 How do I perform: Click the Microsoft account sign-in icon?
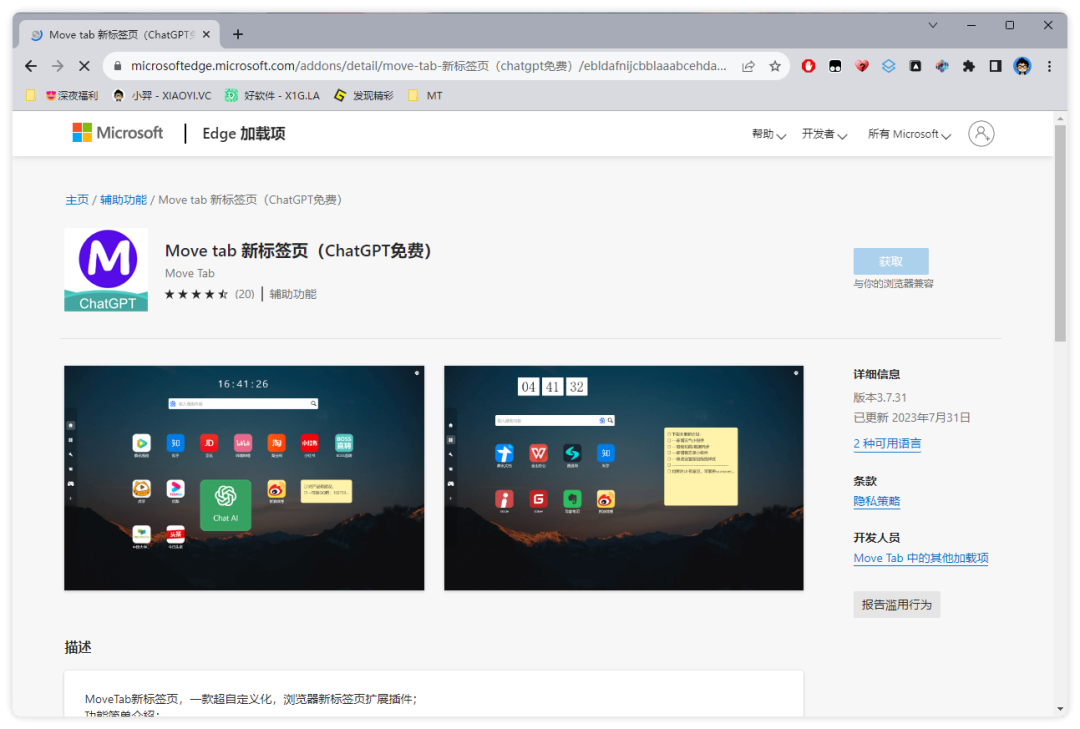(981, 134)
